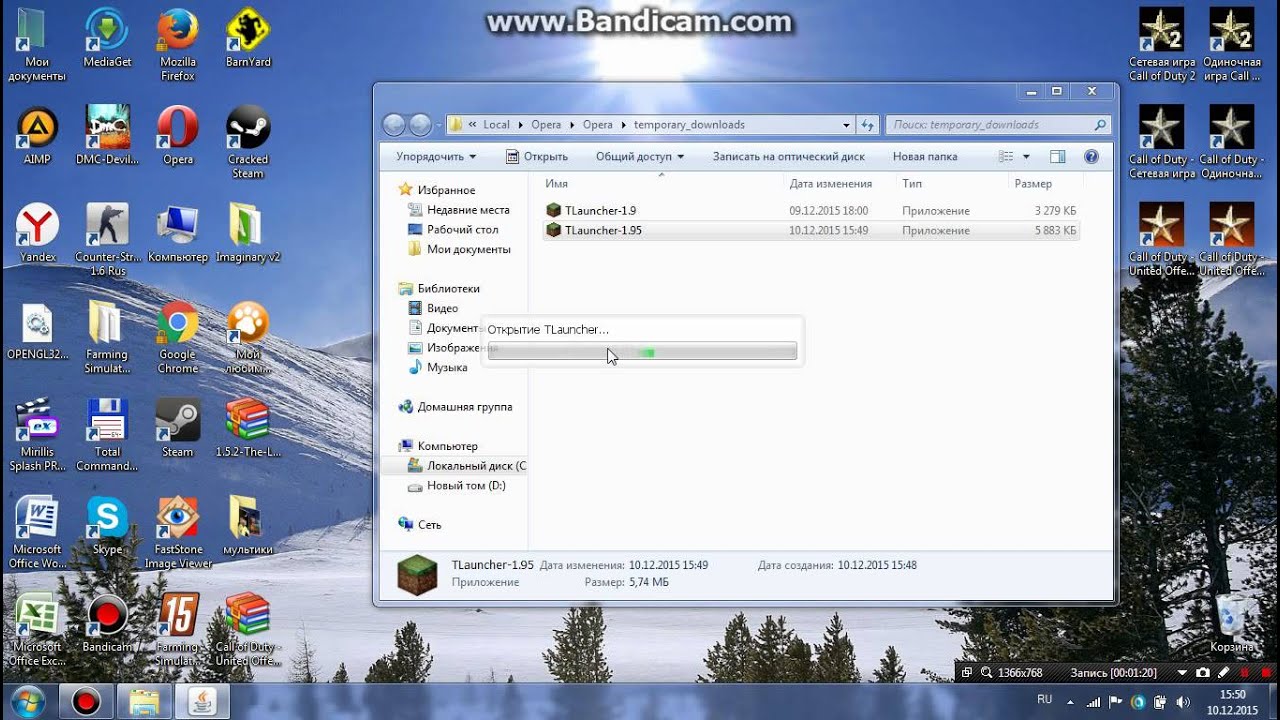
Task: Click the Opera desktop icon
Action: click(x=178, y=136)
